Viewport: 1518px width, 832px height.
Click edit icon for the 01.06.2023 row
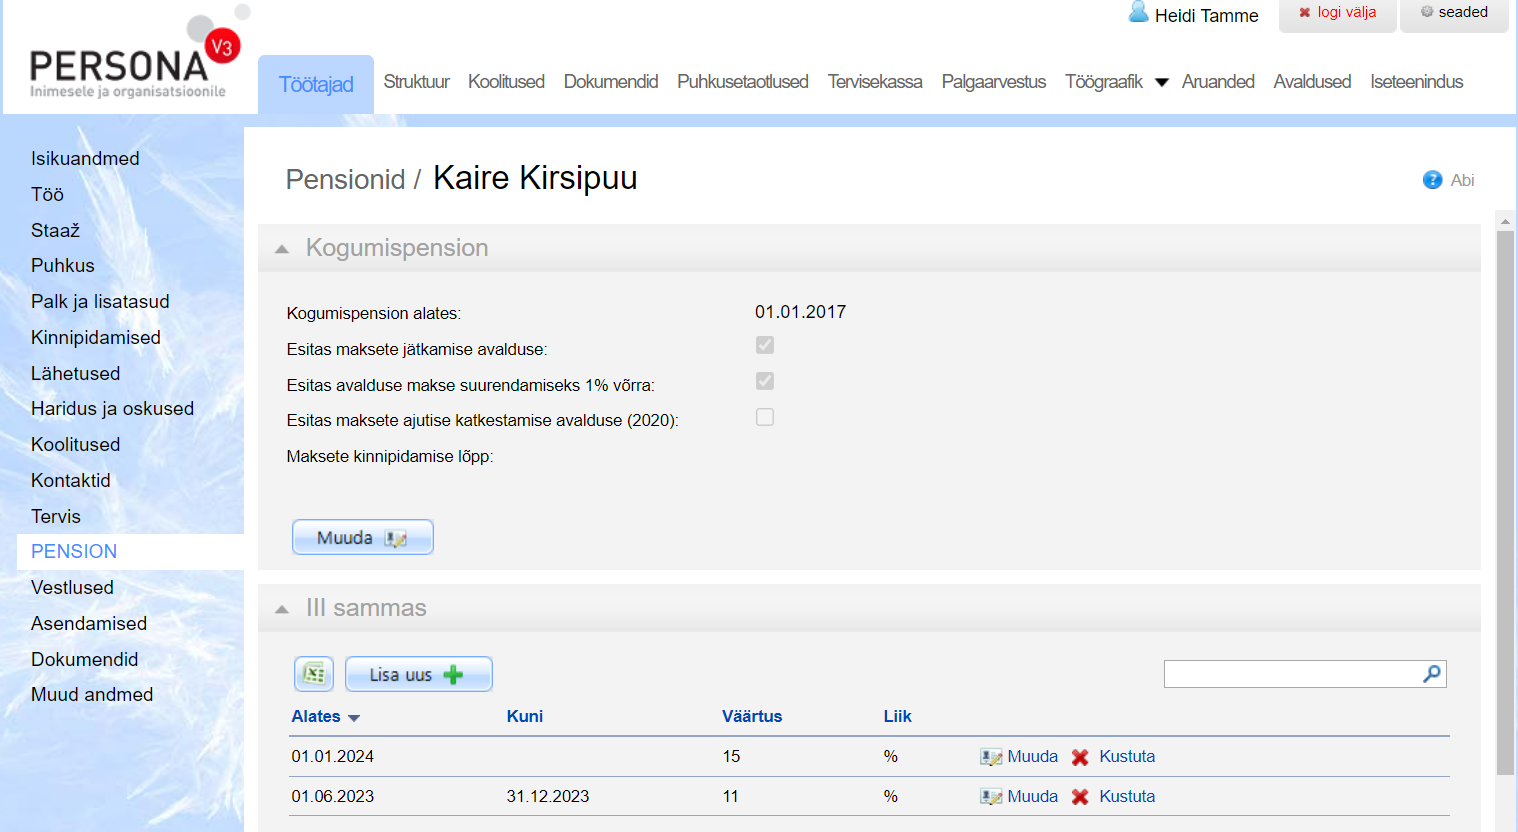[990, 797]
